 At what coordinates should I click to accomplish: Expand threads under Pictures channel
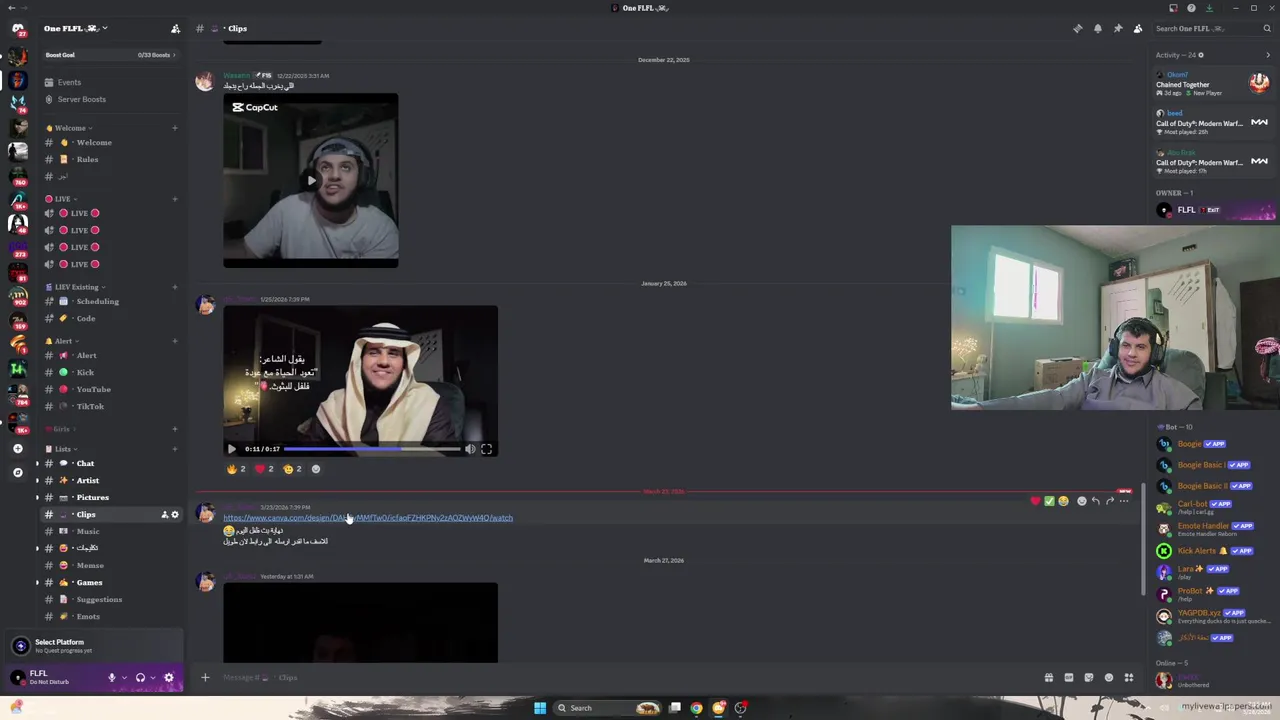[x=37, y=497]
